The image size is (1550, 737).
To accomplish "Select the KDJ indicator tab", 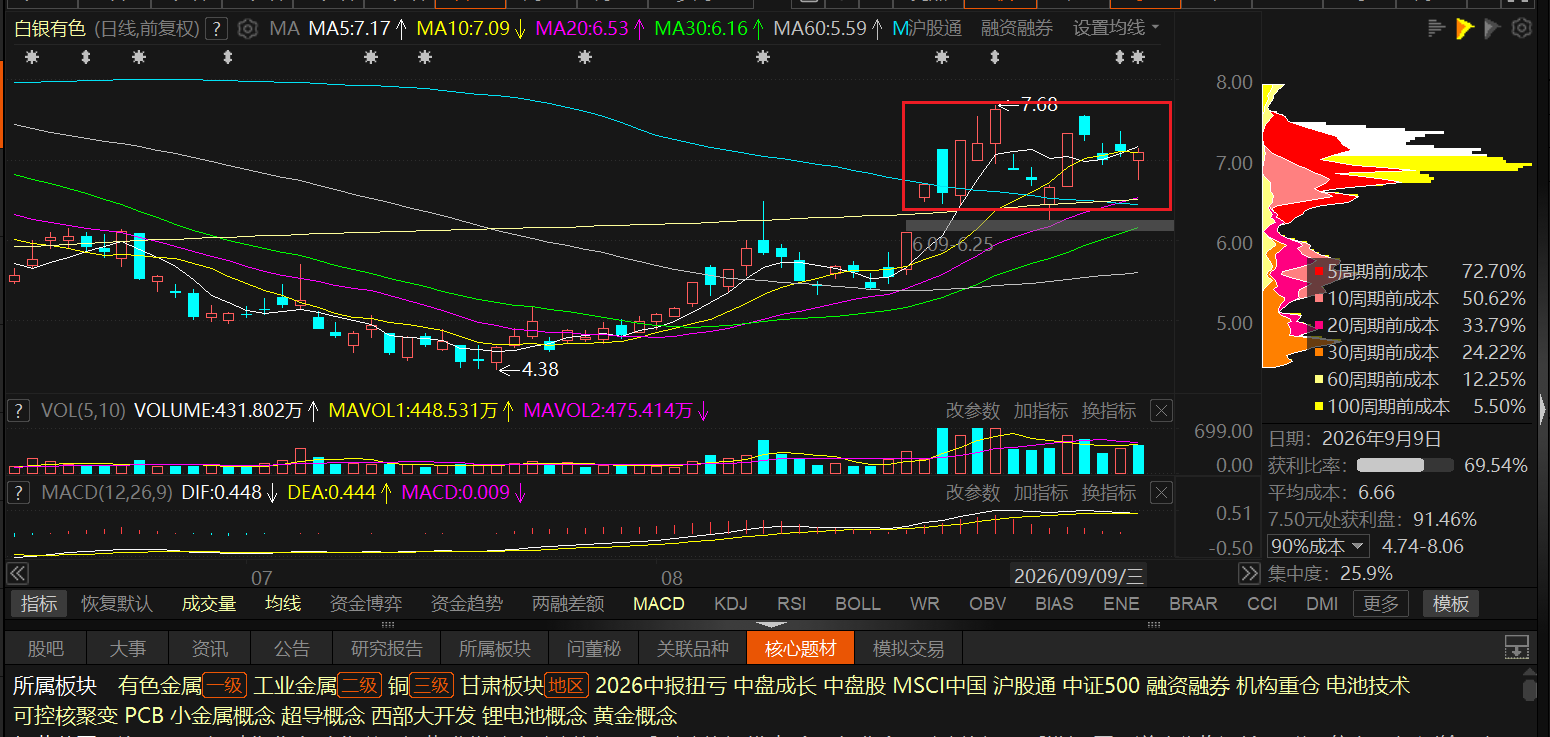I will coord(731,604).
